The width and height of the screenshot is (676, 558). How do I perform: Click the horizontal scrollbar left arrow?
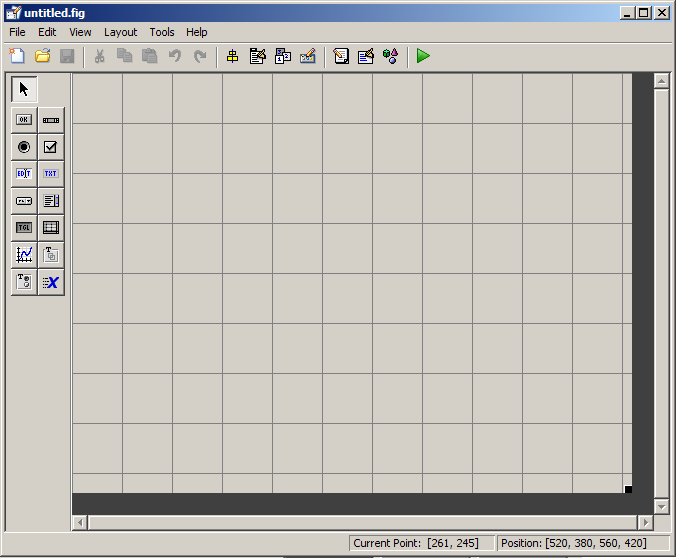tap(80, 523)
